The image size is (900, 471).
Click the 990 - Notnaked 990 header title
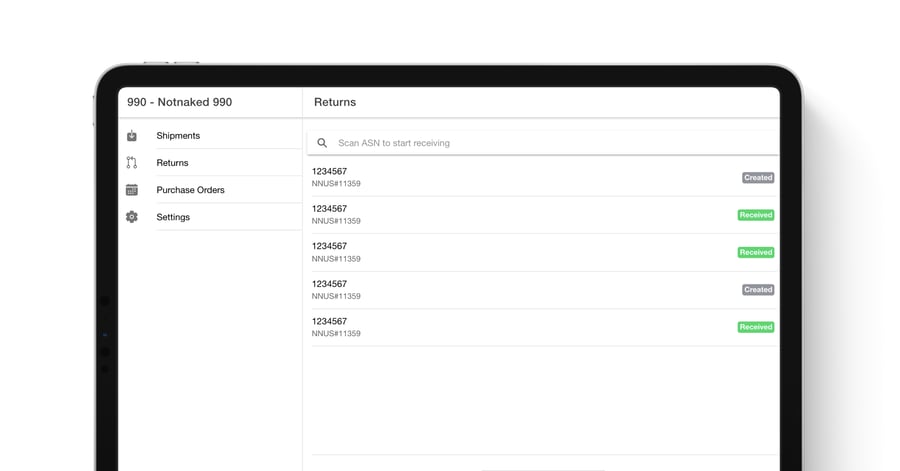pos(180,102)
